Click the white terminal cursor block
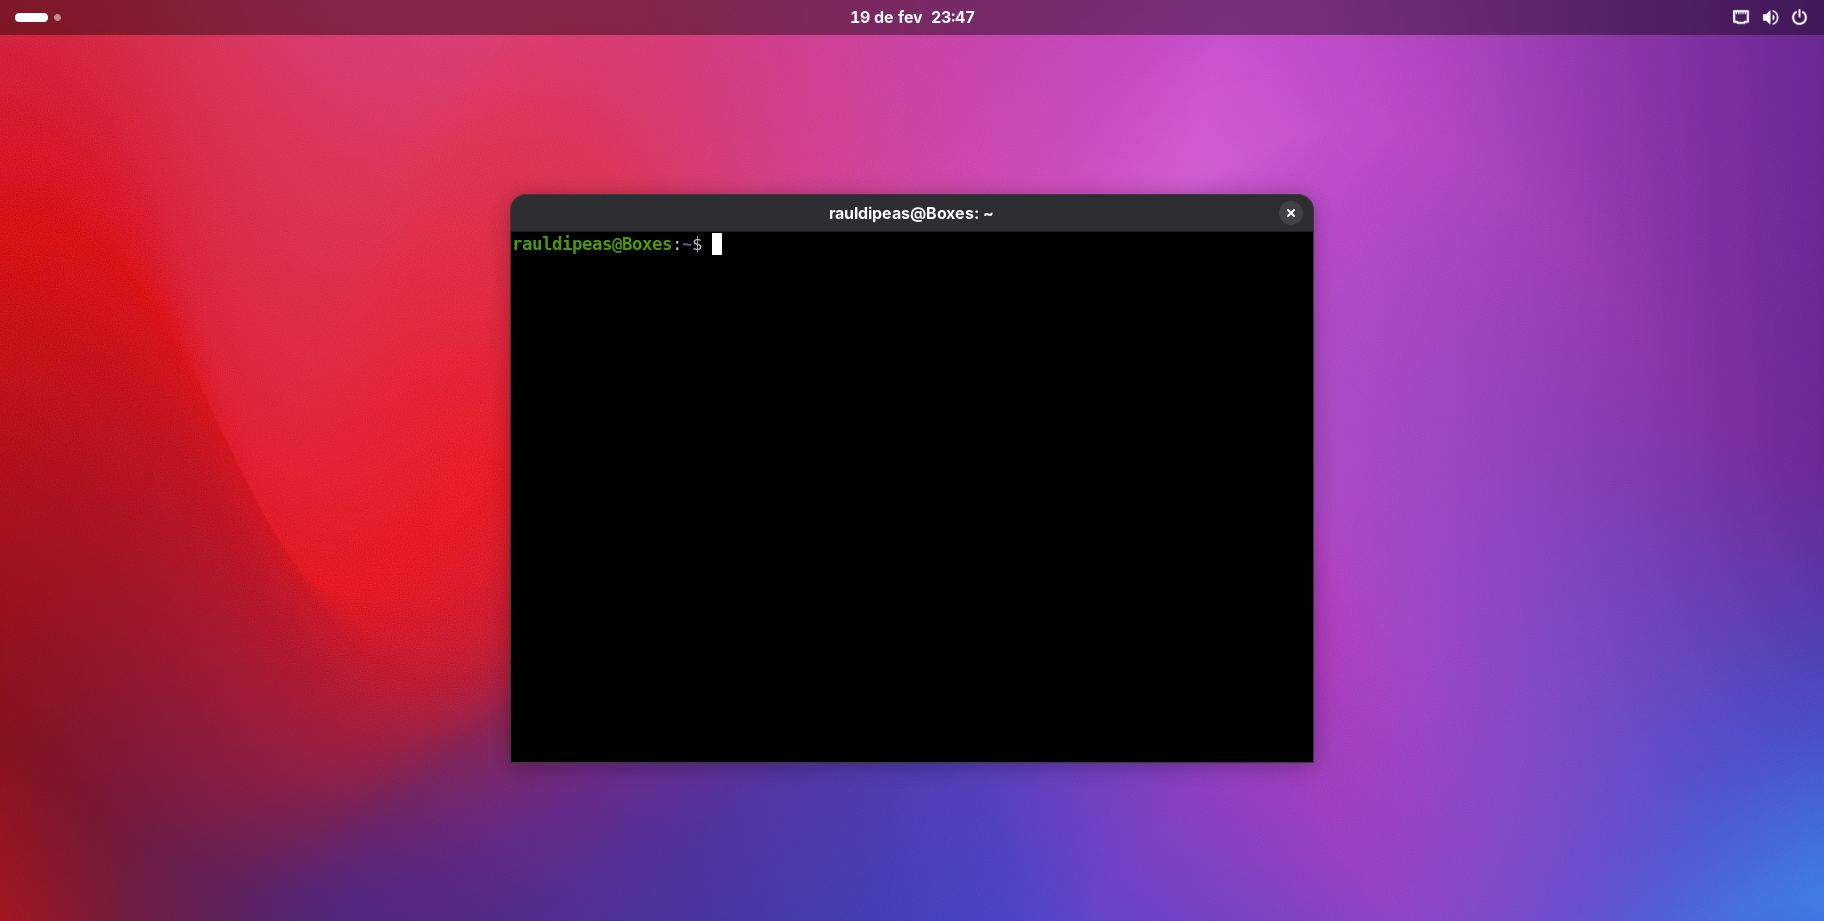 coord(717,244)
